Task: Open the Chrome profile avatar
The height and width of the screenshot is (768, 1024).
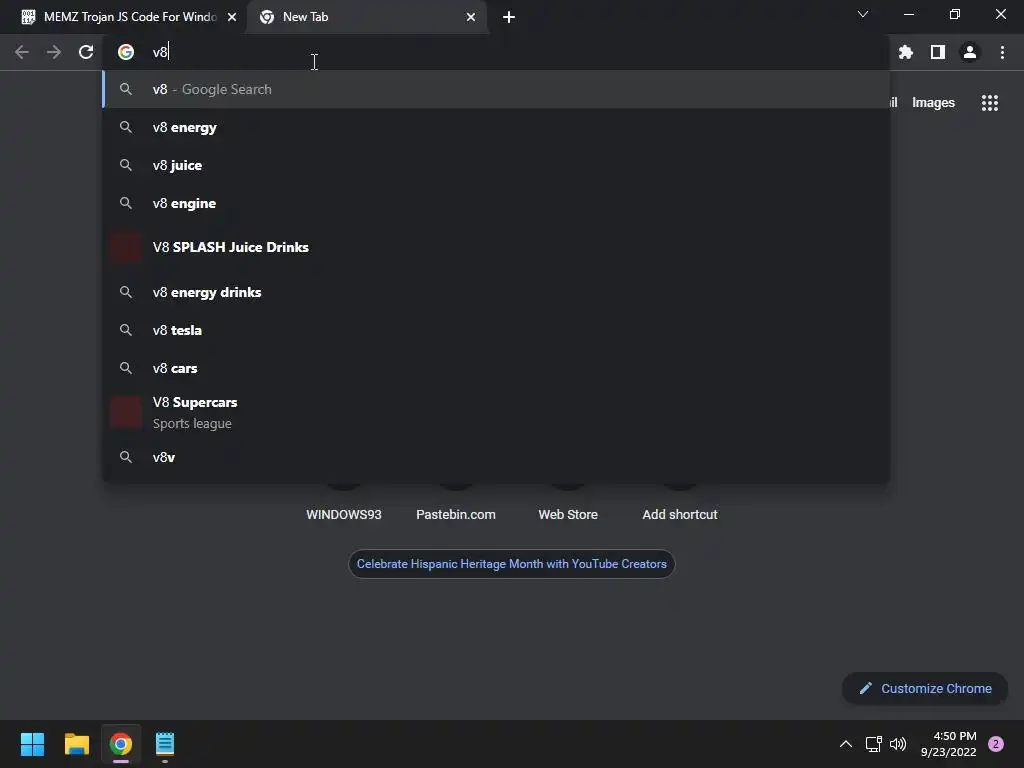Action: coord(969,52)
